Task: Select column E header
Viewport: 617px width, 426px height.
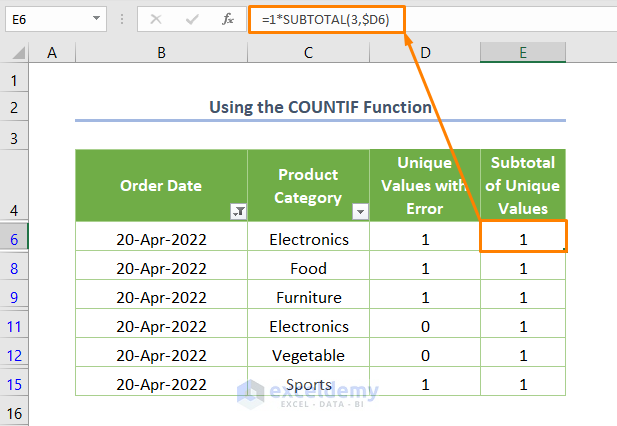Action: [523, 52]
